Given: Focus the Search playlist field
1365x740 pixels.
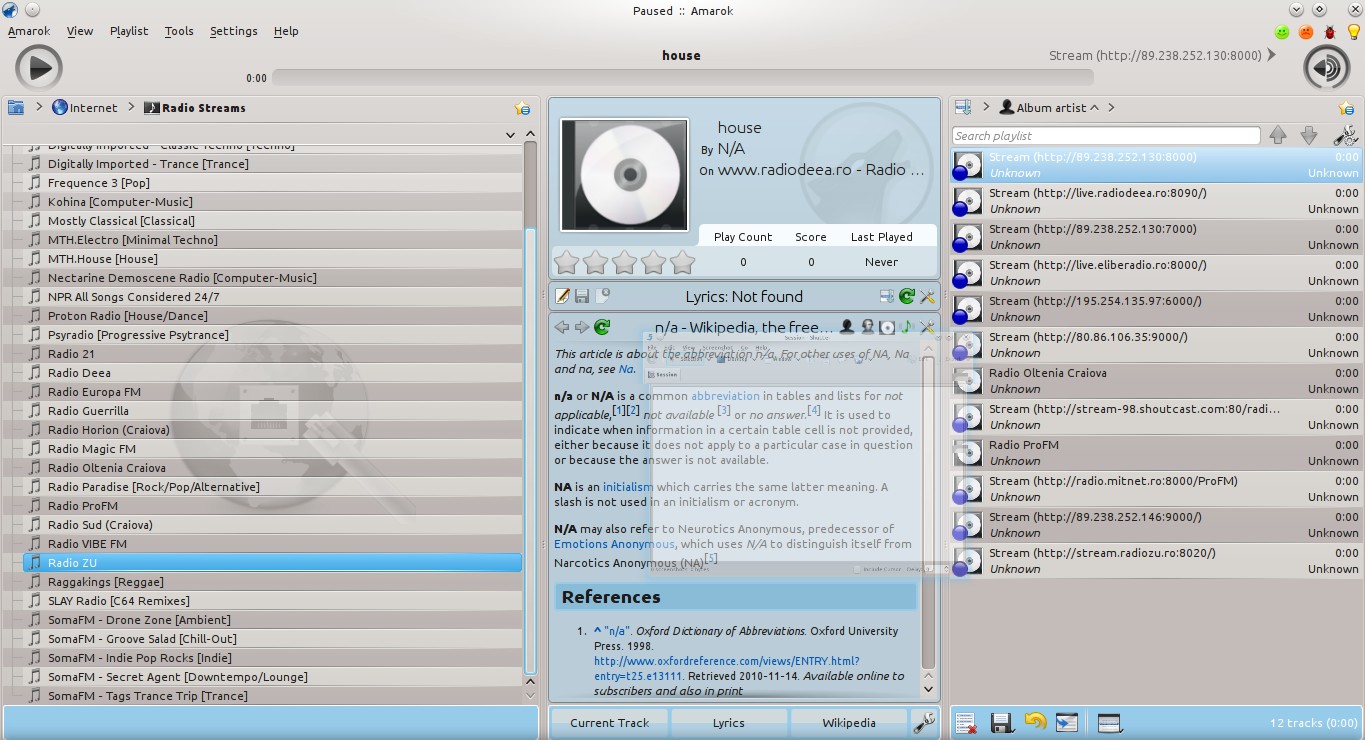Looking at the screenshot, I should (x=1106, y=135).
